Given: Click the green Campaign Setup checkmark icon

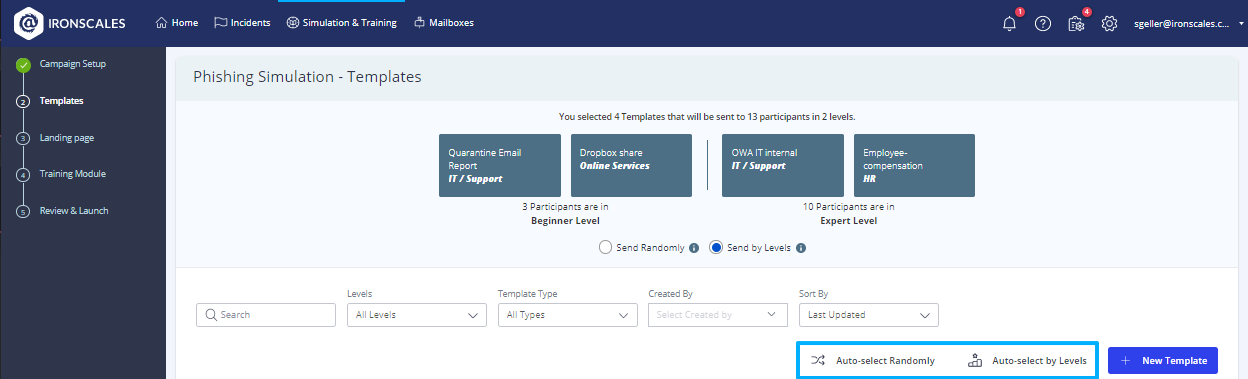Looking at the screenshot, I should coord(23,65).
